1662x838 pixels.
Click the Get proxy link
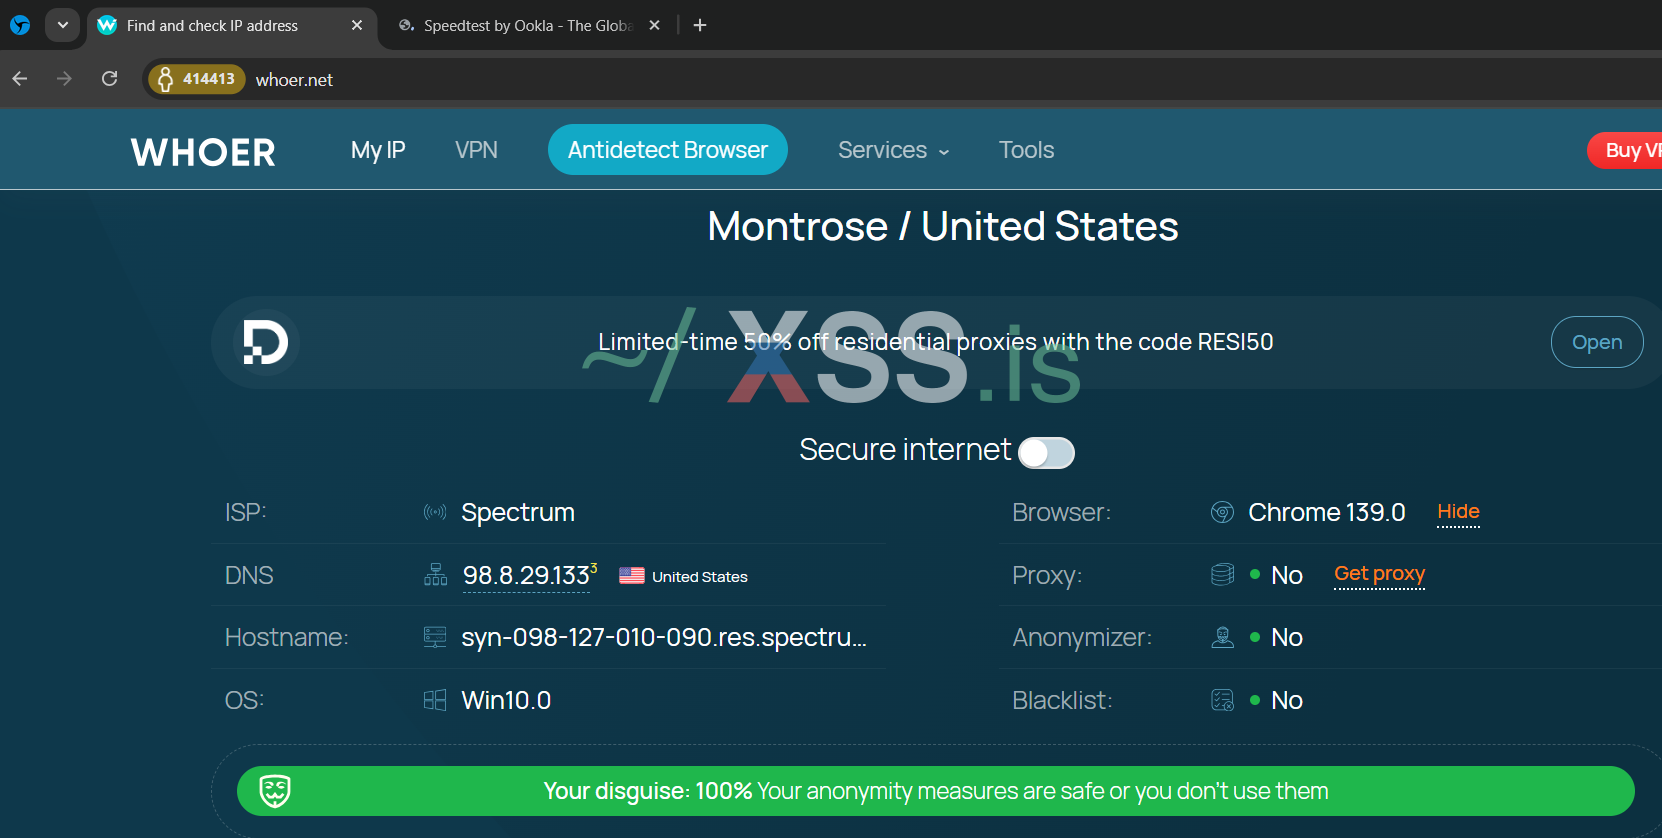click(x=1379, y=574)
